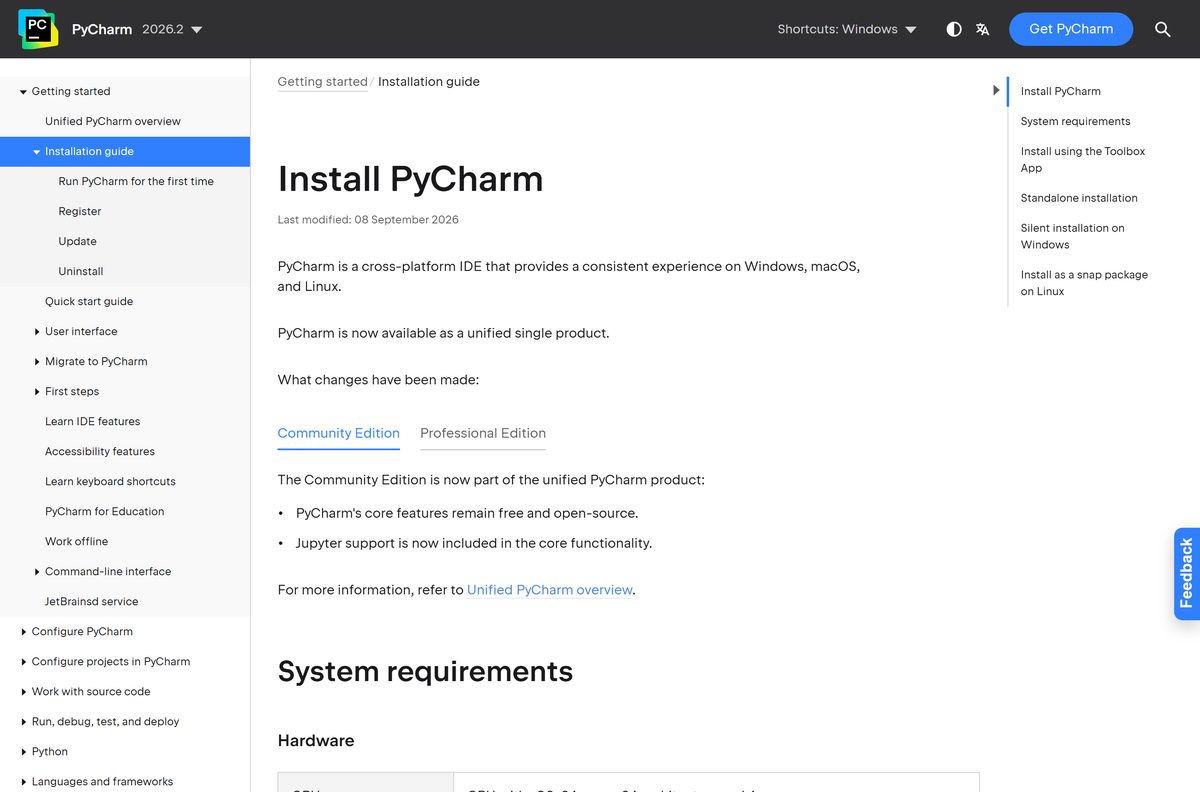Follow the Unified PyCharm overview inline link
1200x792 pixels.
[550, 590]
